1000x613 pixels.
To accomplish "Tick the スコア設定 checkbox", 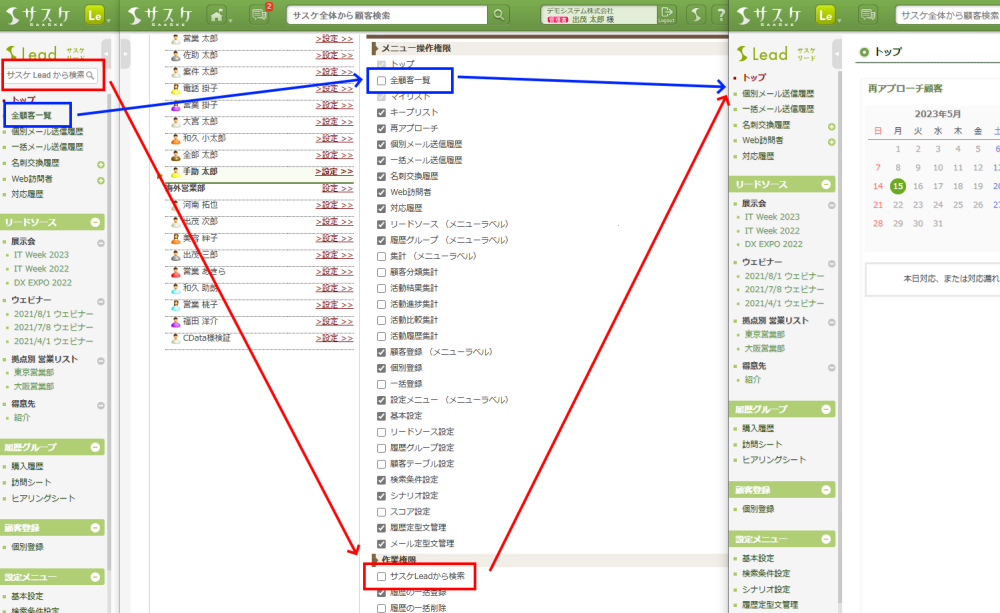I will (x=381, y=512).
